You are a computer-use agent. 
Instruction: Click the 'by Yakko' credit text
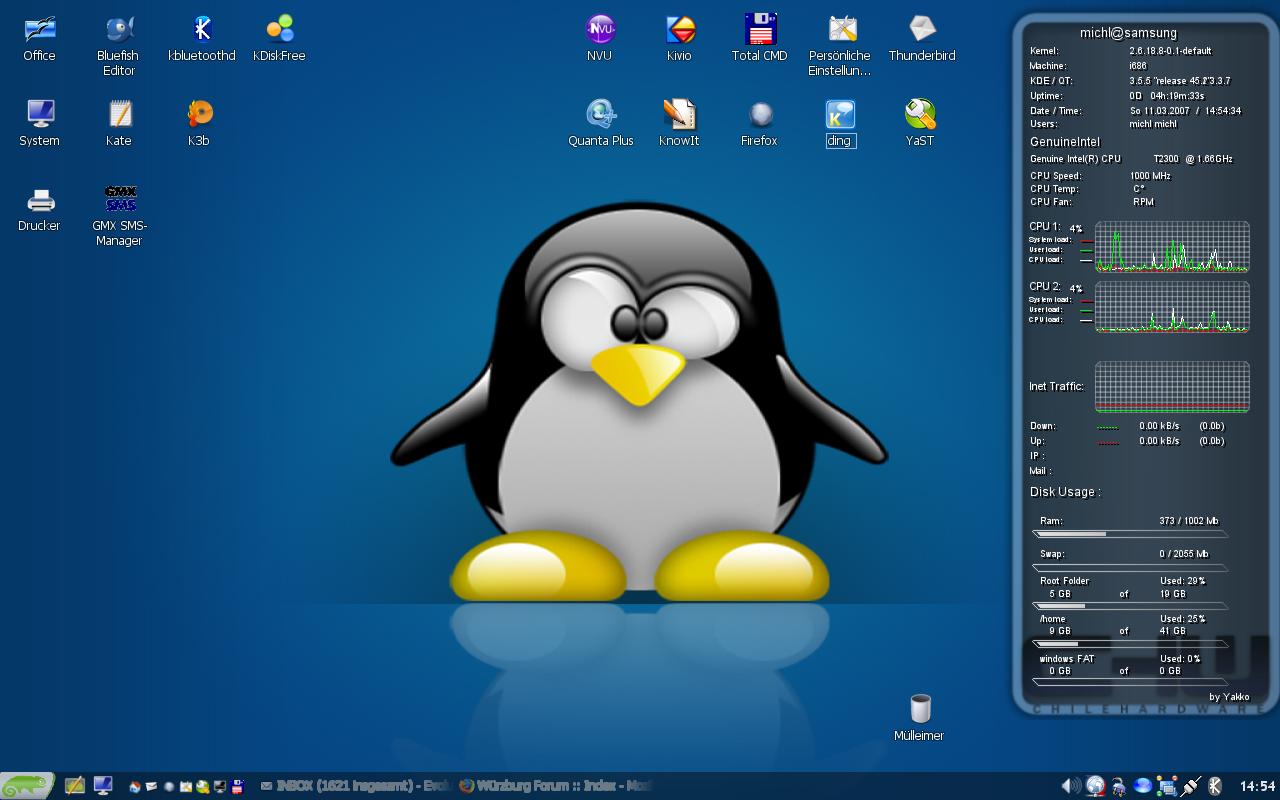(x=1229, y=697)
